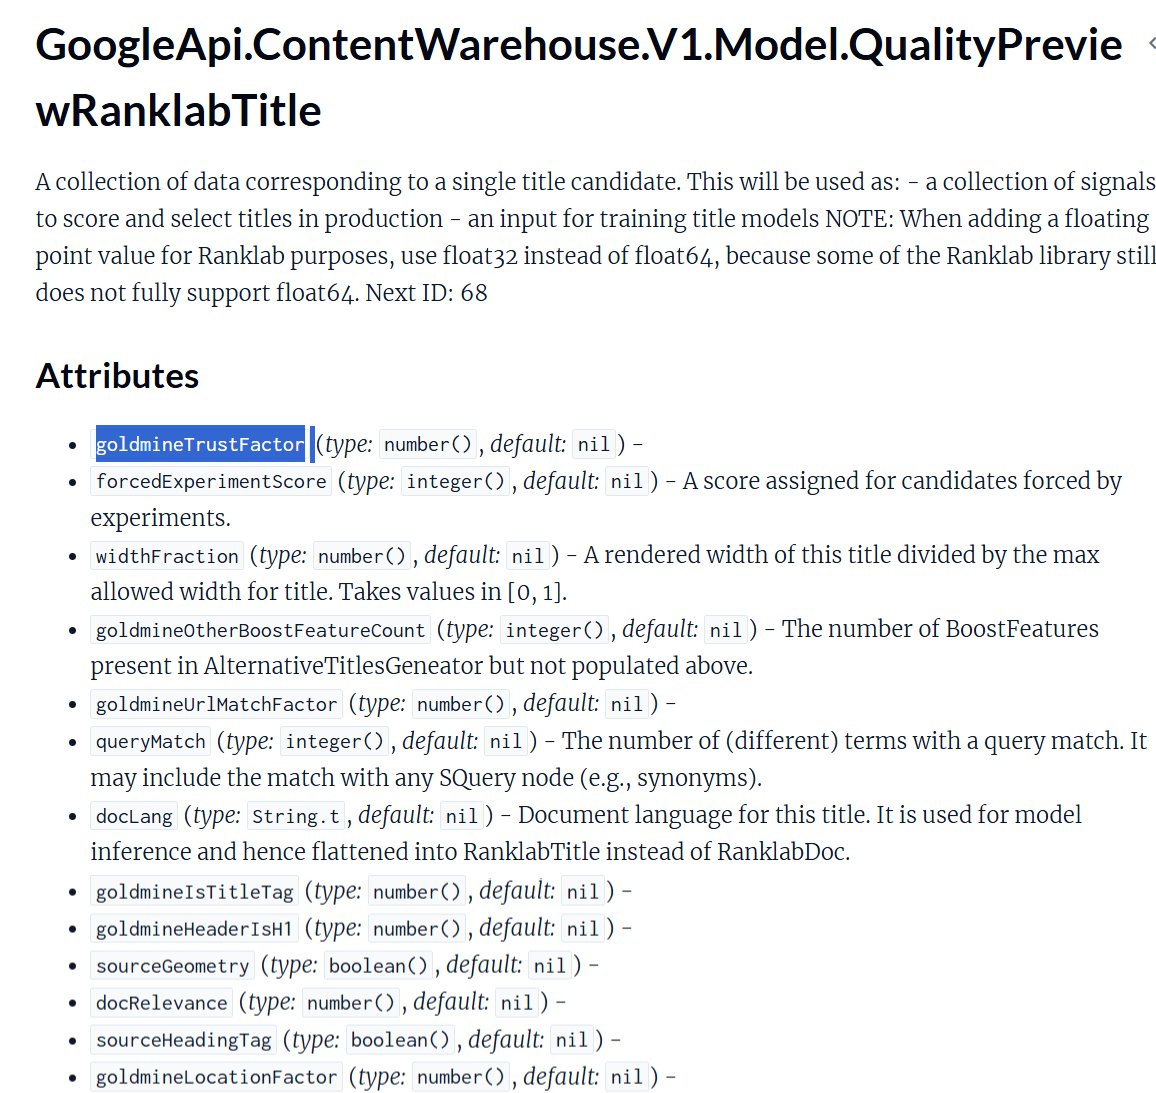Image resolution: width=1156 pixels, height=1093 pixels.
Task: Click the highlighted goldmineTrustFactor attribute
Action: point(200,444)
